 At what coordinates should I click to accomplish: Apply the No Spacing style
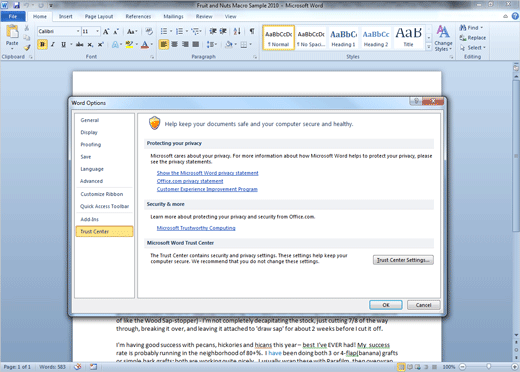(311, 38)
